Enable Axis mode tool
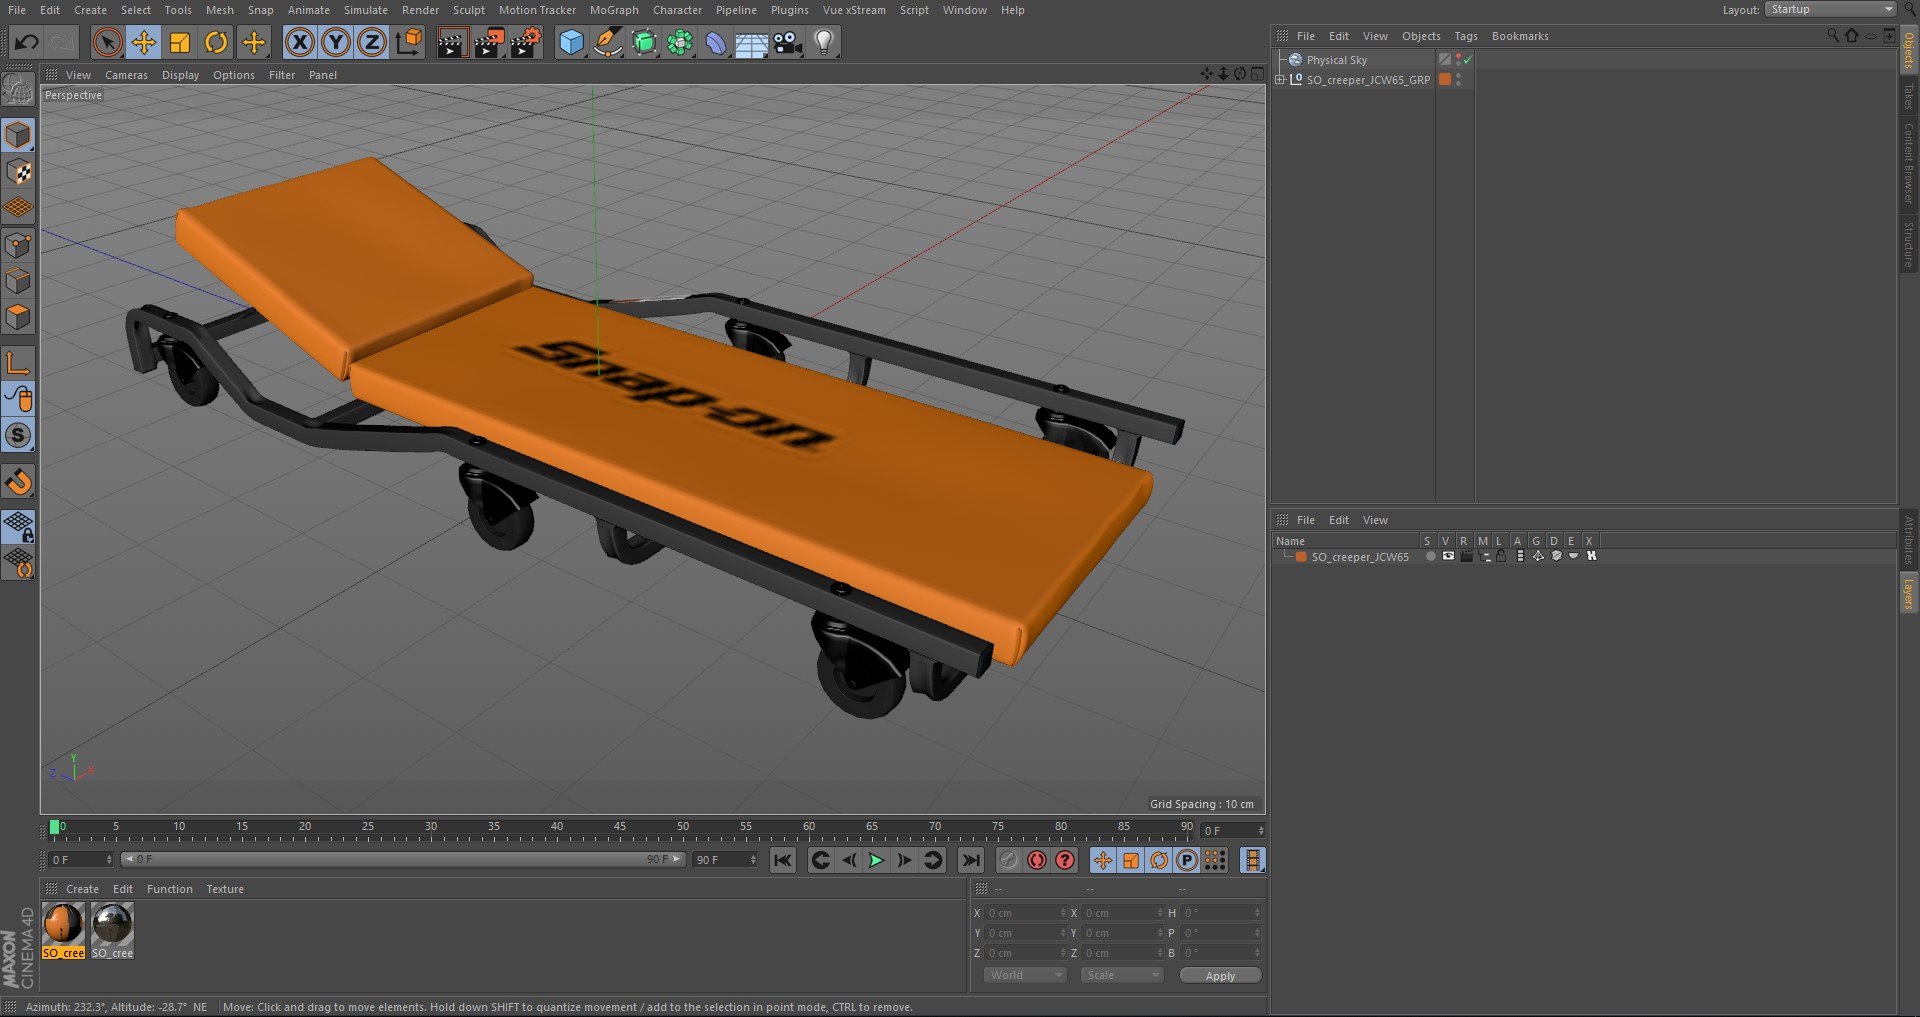The width and height of the screenshot is (1920, 1017). [x=18, y=362]
